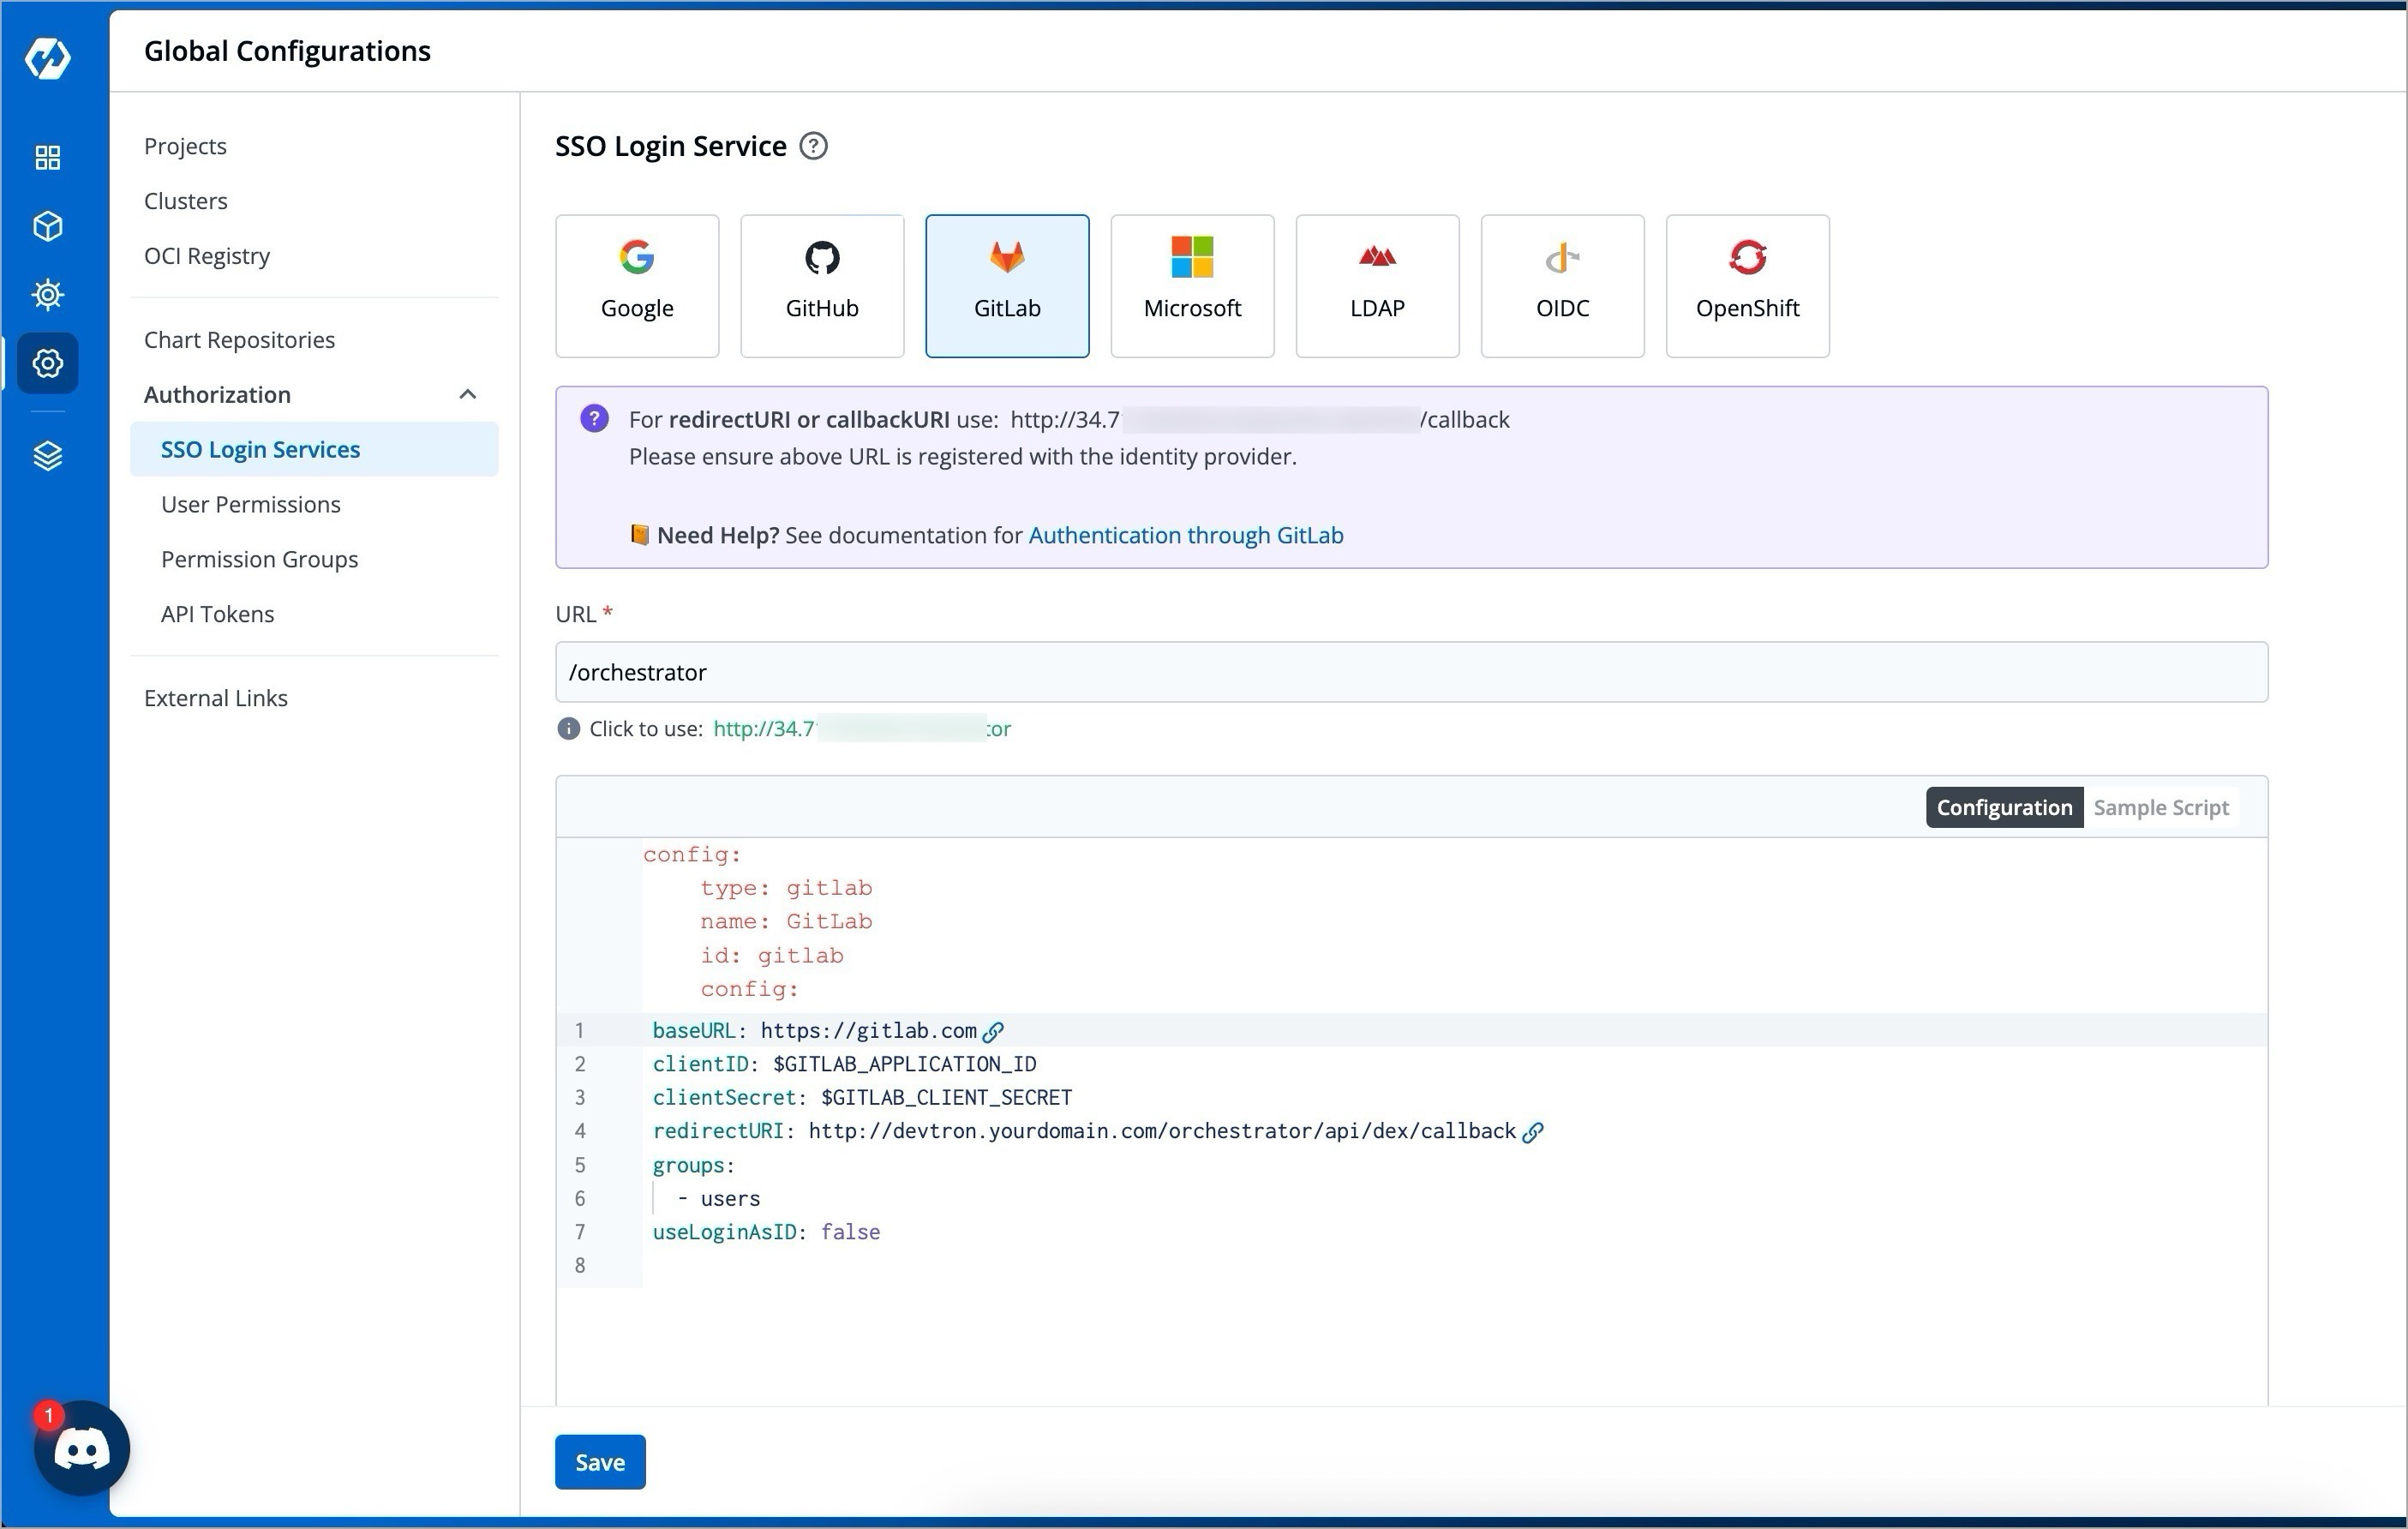Click the link icon next to https://gitlab.com
2408x1529 pixels.
(994, 1031)
